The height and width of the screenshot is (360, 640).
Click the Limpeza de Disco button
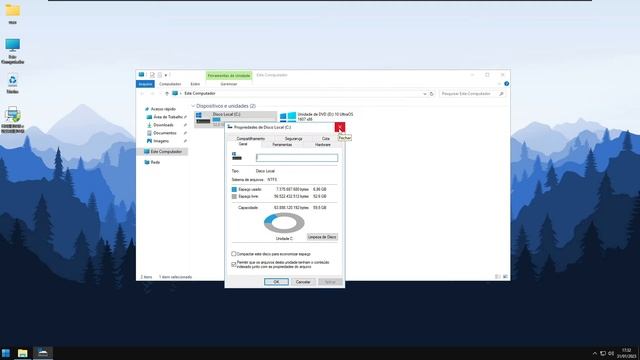[322, 237]
